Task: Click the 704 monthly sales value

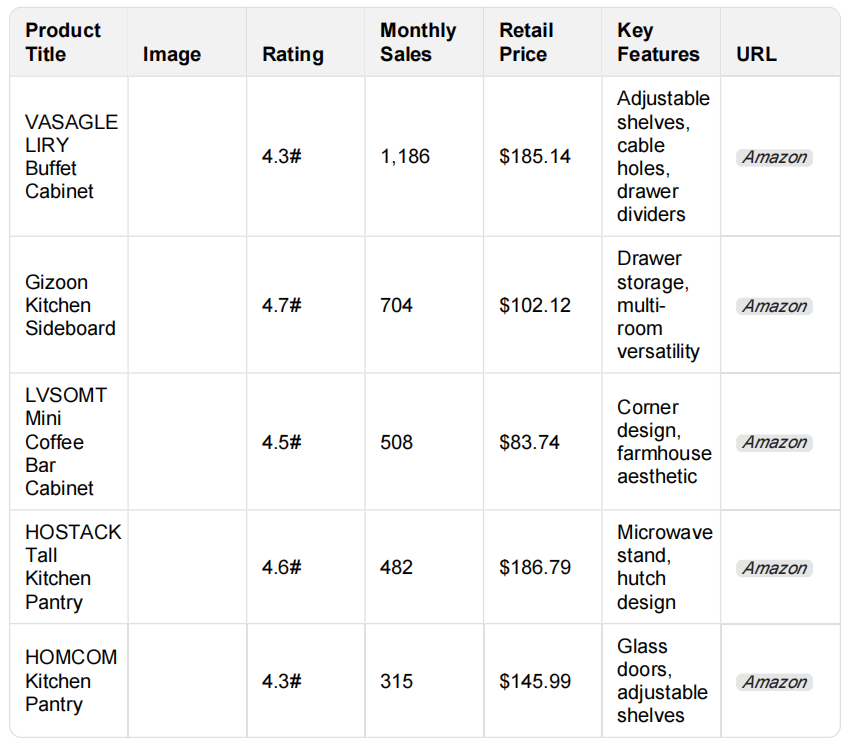Action: pyautogui.click(x=396, y=305)
